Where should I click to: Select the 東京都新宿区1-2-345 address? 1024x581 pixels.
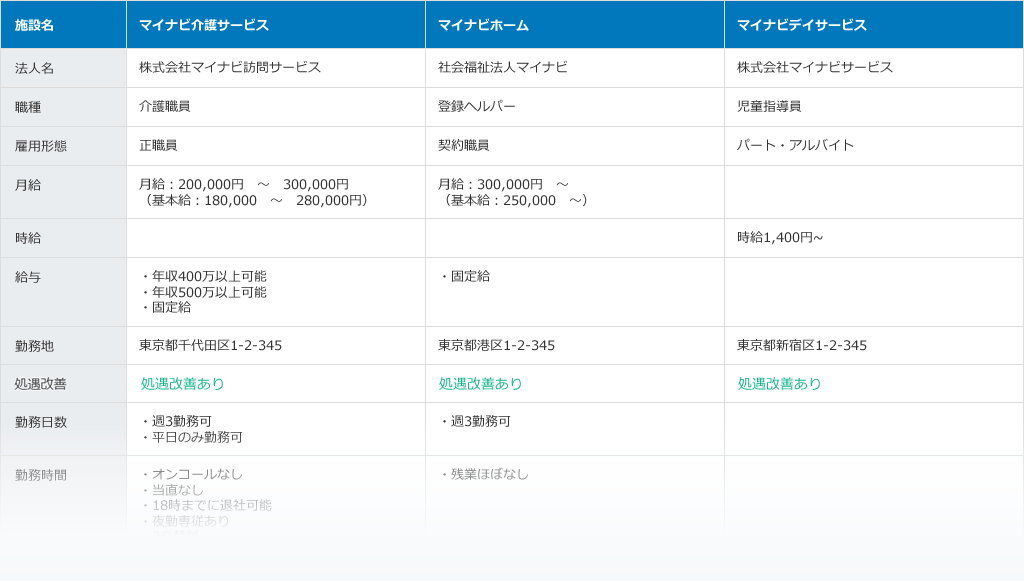pos(802,345)
